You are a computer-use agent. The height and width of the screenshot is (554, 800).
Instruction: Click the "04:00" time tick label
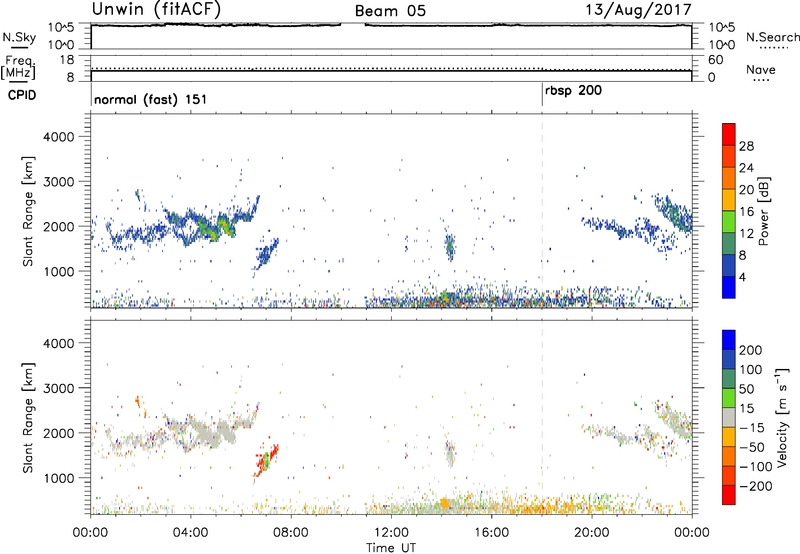tap(190, 533)
